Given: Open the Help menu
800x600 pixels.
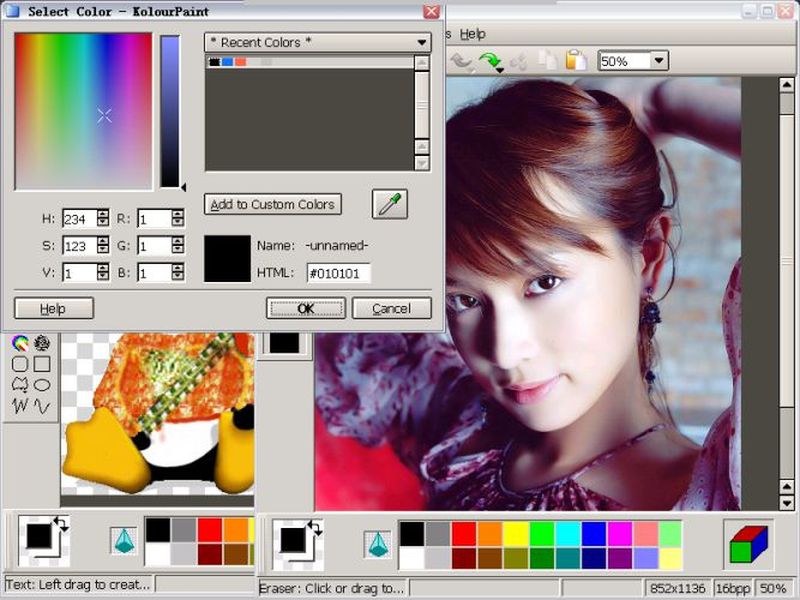Looking at the screenshot, I should click(472, 34).
